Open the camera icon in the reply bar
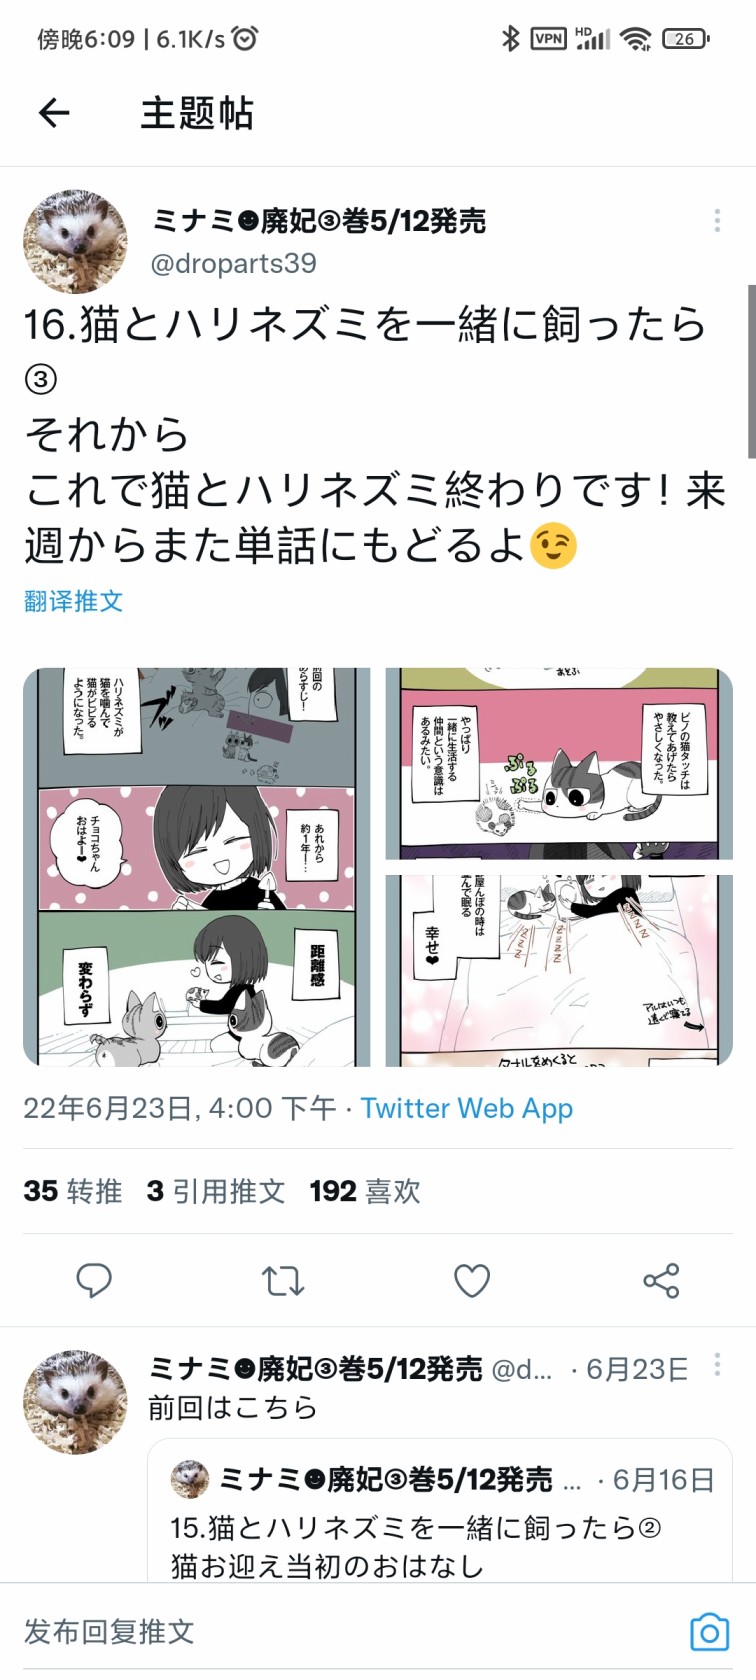Screen dimensions: 756x1680 (710, 1632)
